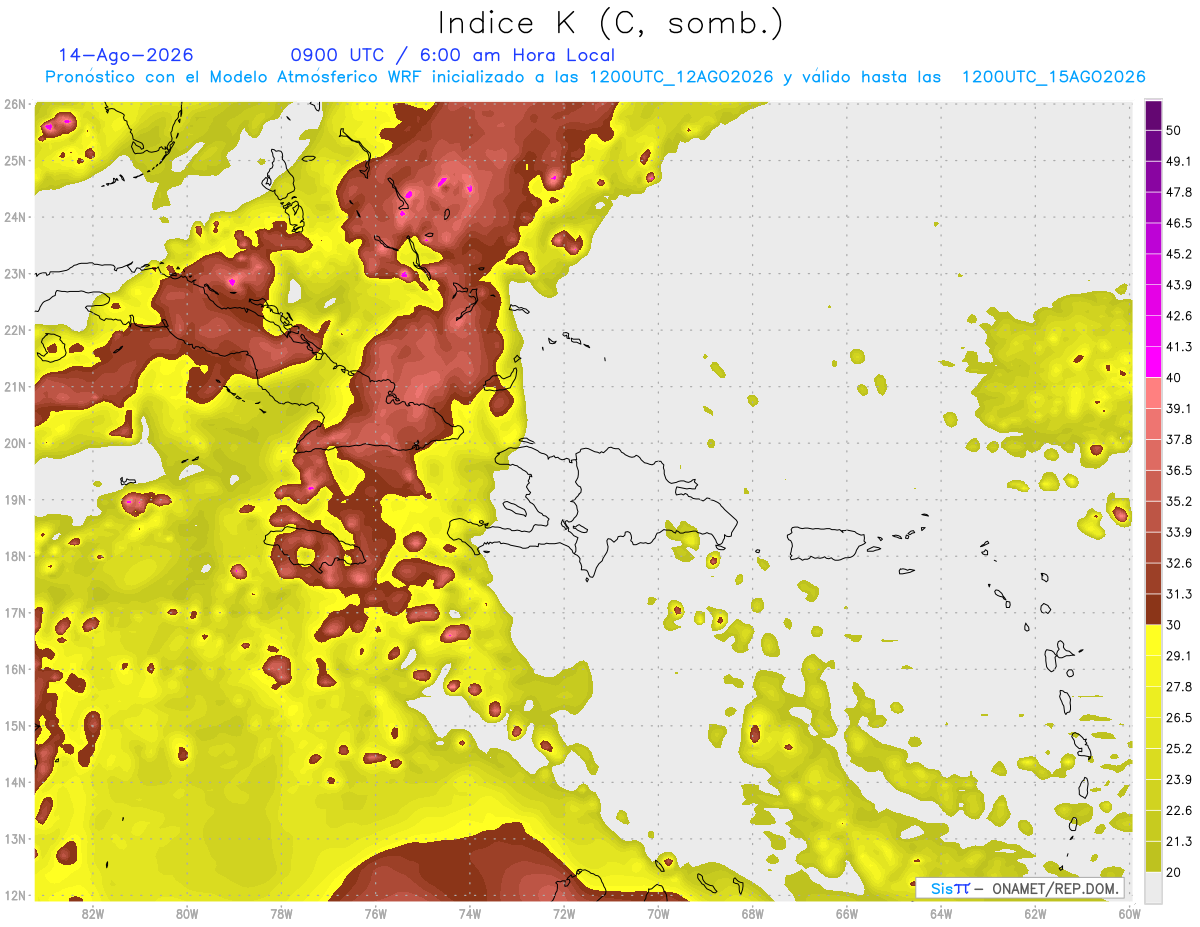Click the '19N' latitude label
This screenshot has width=1200, height=927.
(x=15, y=500)
